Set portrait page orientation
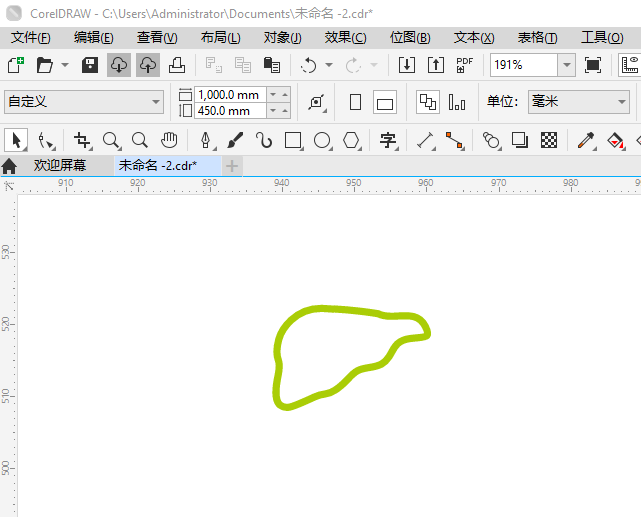 [x=355, y=102]
